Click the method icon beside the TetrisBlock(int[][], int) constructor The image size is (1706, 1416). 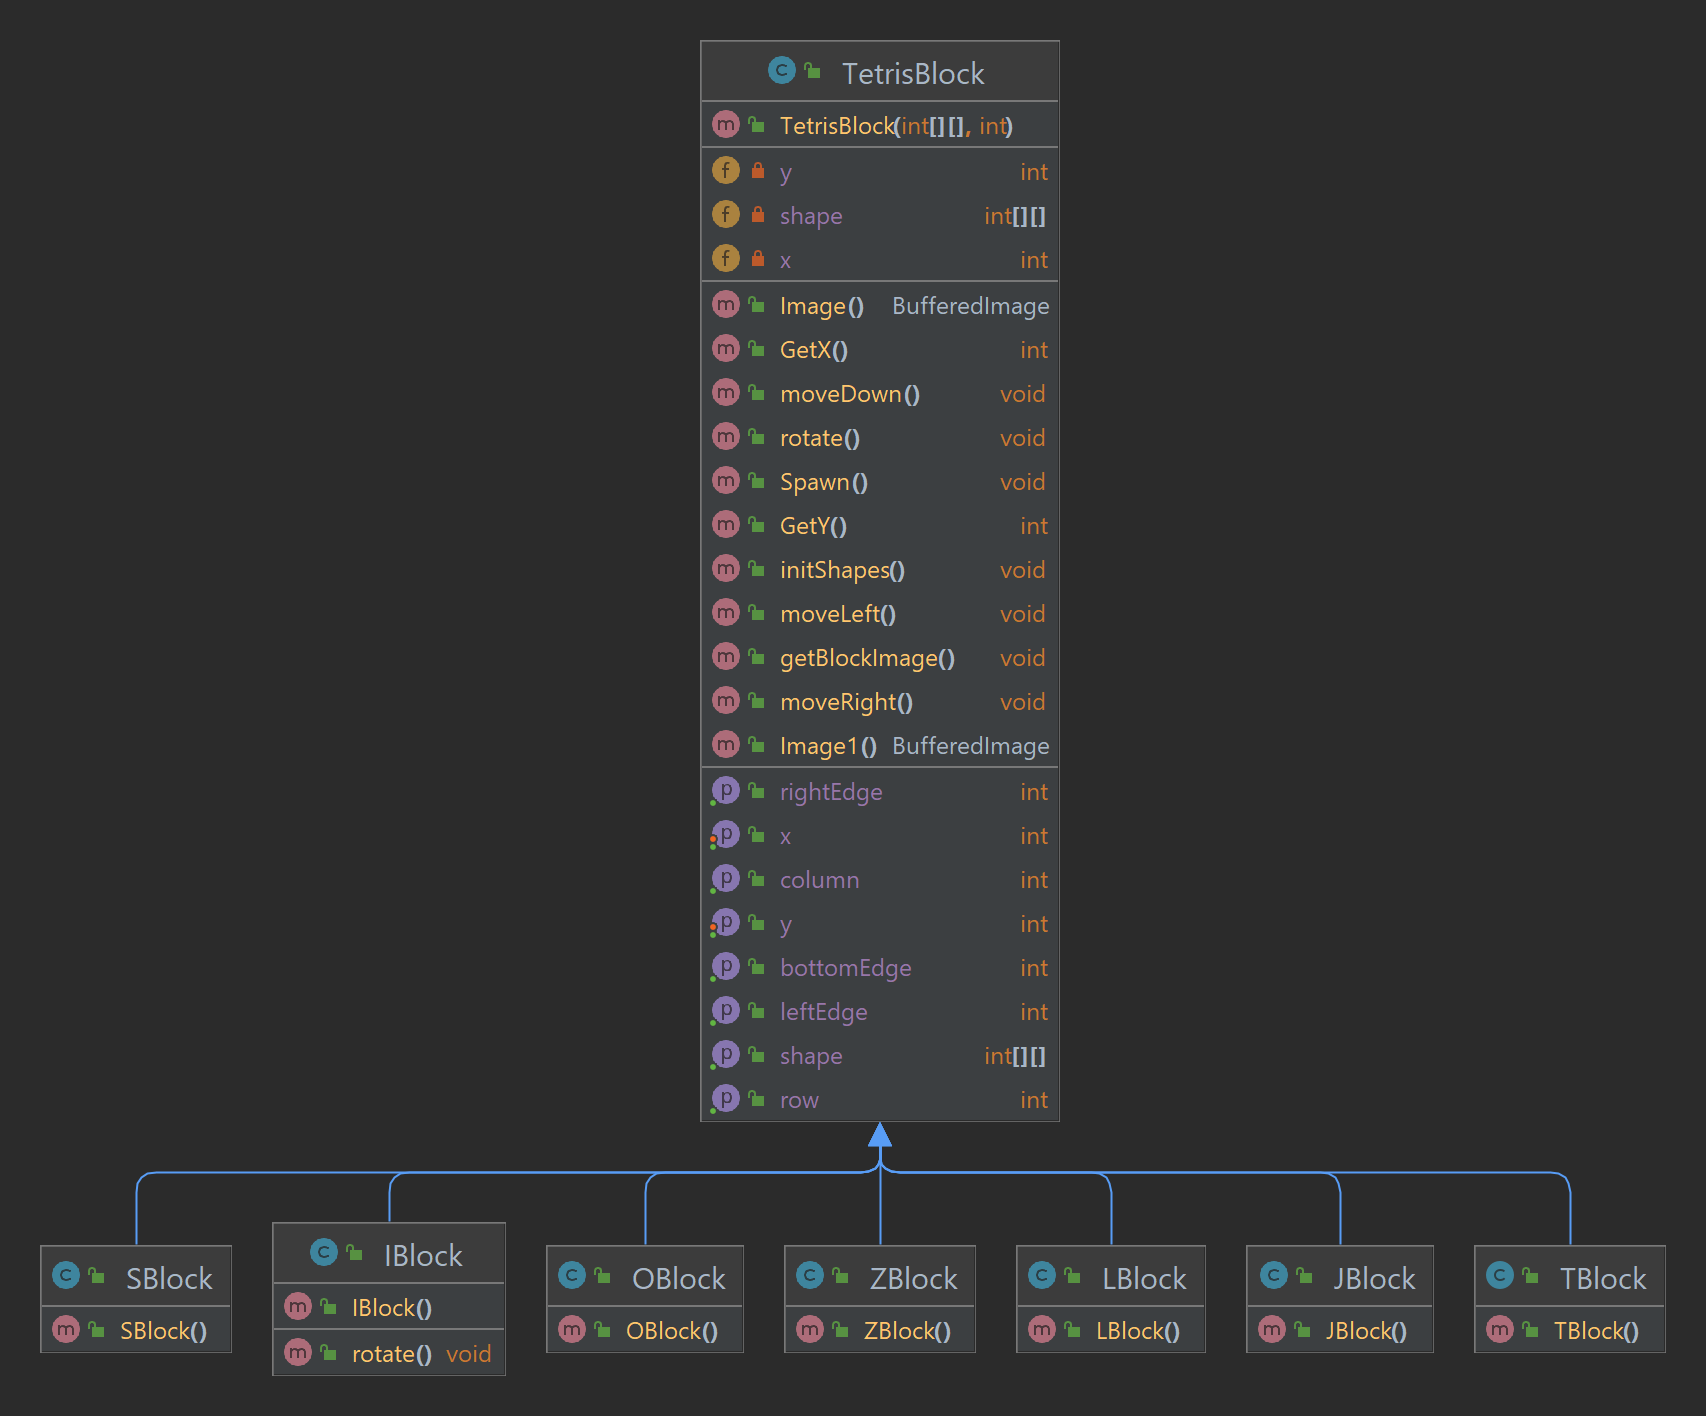726,124
